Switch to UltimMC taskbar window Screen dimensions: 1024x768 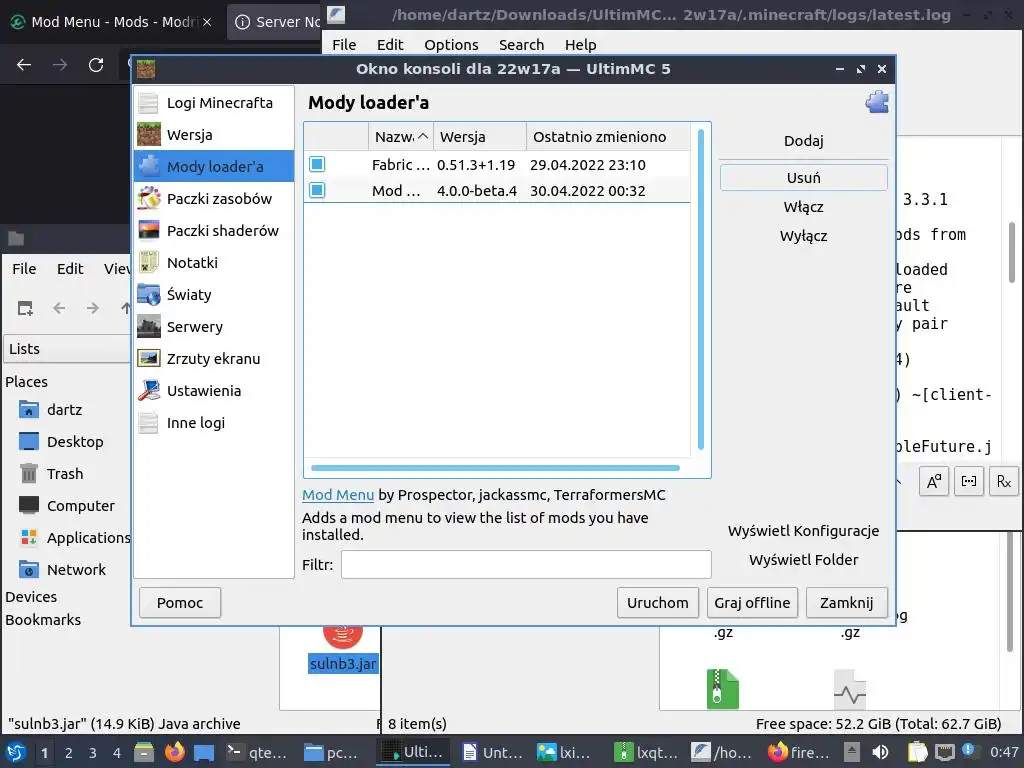[413, 752]
